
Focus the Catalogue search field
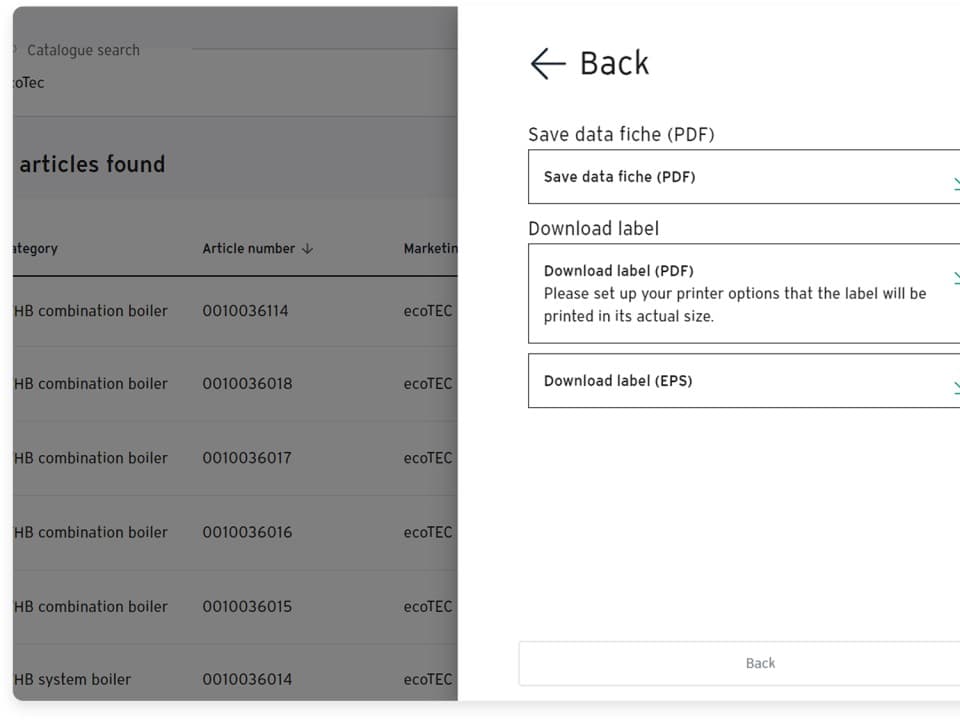coord(83,50)
